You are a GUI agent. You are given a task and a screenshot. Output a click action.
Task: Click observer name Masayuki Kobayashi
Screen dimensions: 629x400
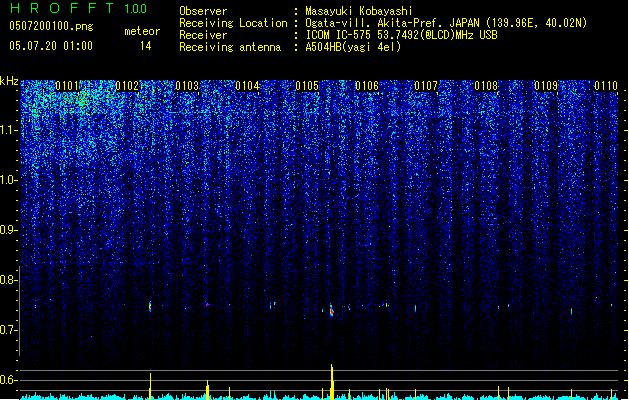pos(359,11)
